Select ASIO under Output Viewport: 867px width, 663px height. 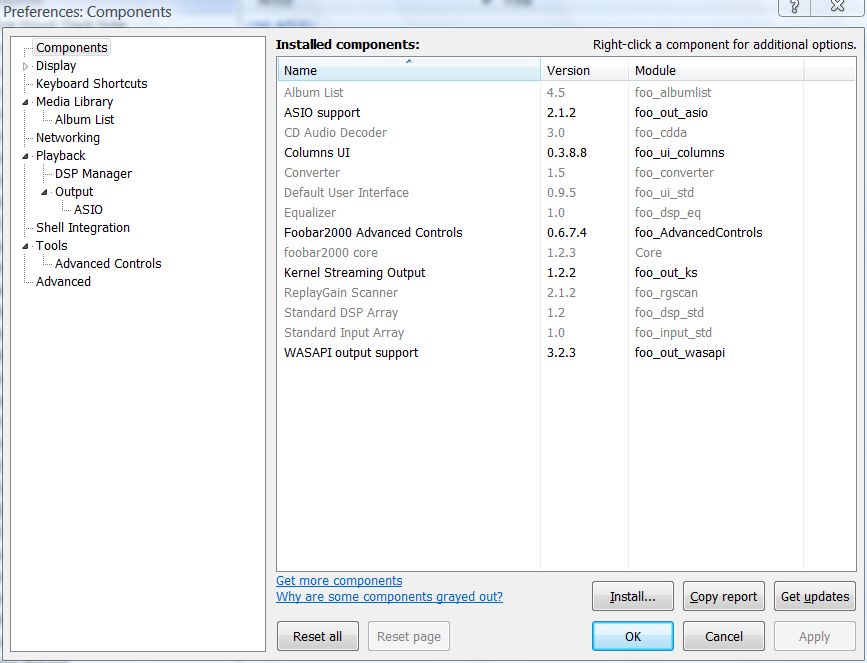click(88, 210)
